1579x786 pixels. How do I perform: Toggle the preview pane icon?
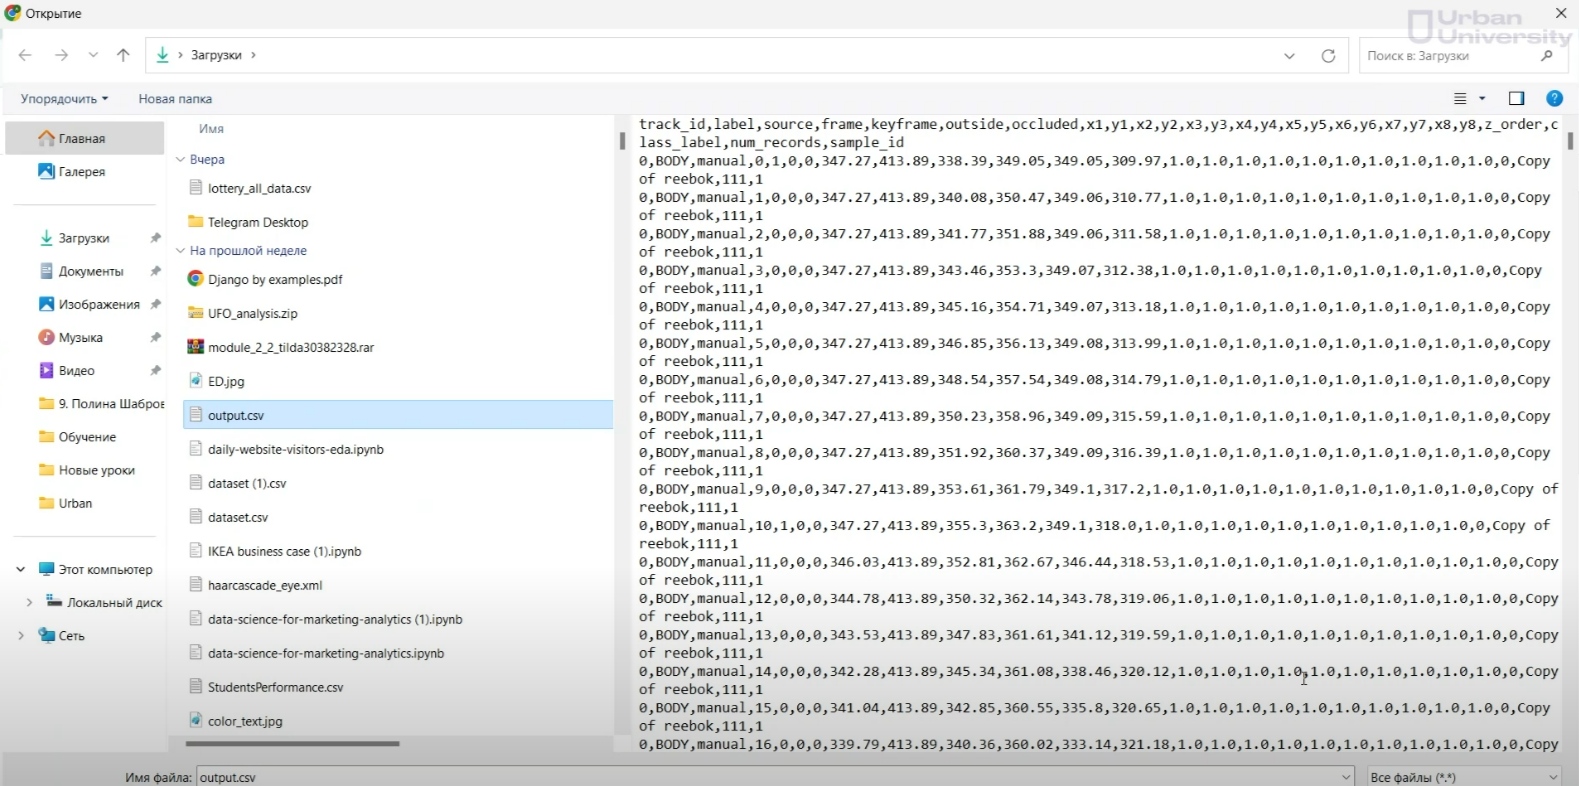tap(1516, 98)
